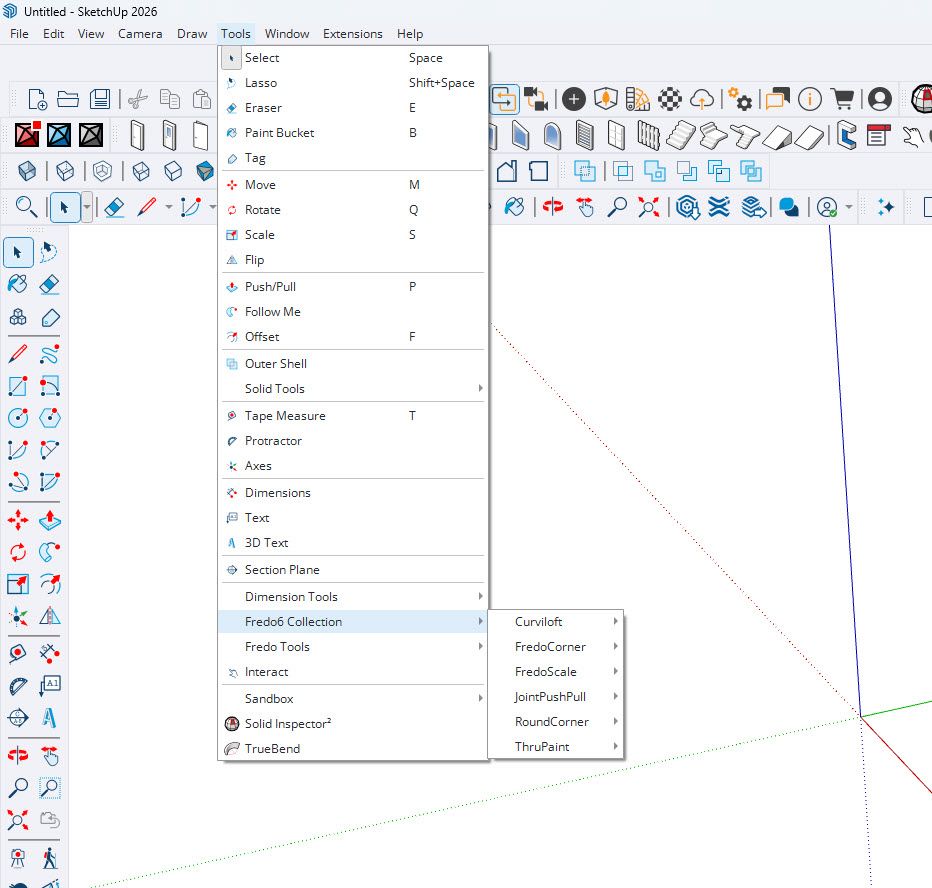Select the Rectangle tool in left tool palette
The image size is (932, 888).
coord(18,386)
